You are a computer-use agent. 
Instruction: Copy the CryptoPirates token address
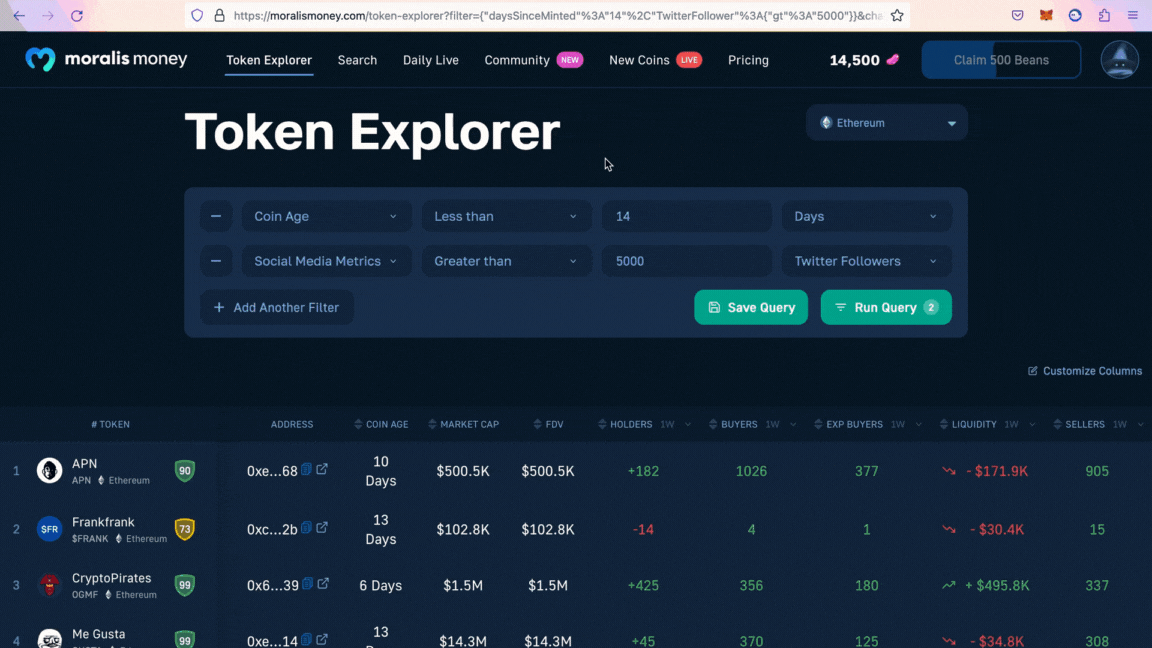[308, 583]
